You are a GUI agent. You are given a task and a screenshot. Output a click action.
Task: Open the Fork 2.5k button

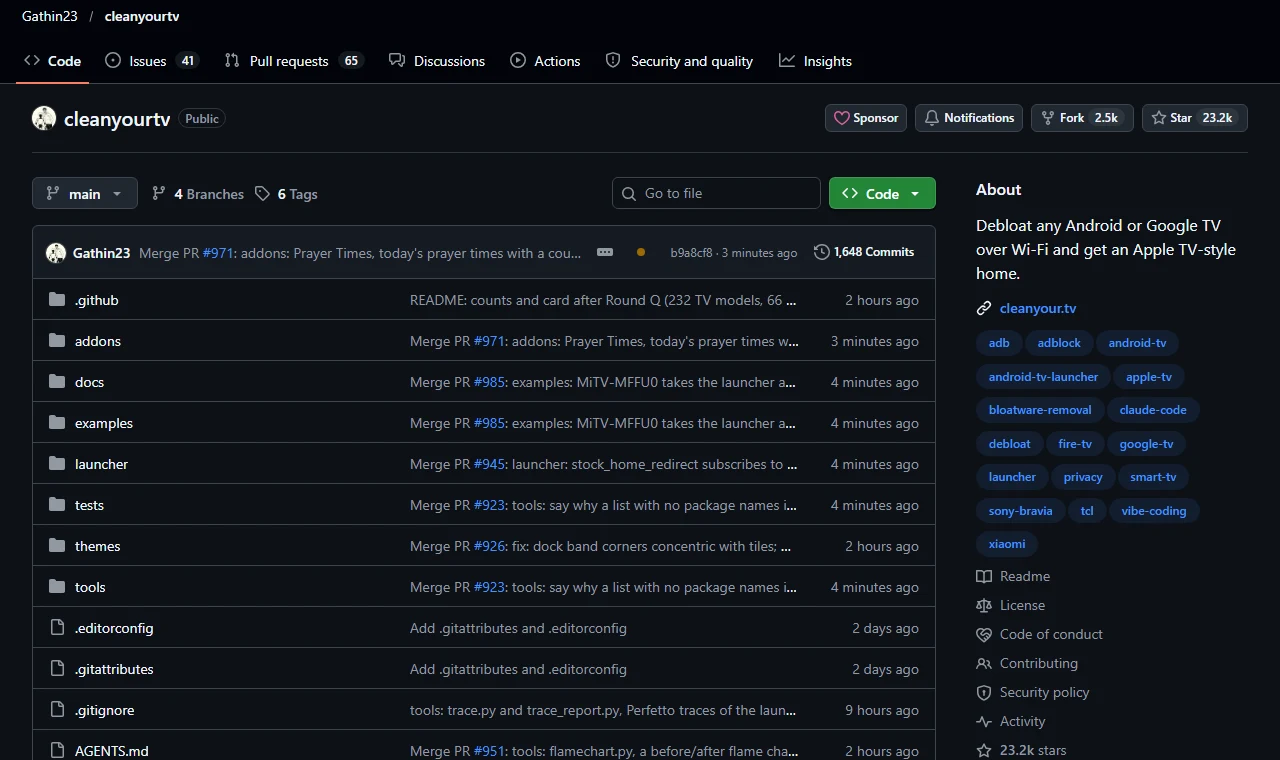pos(1082,118)
